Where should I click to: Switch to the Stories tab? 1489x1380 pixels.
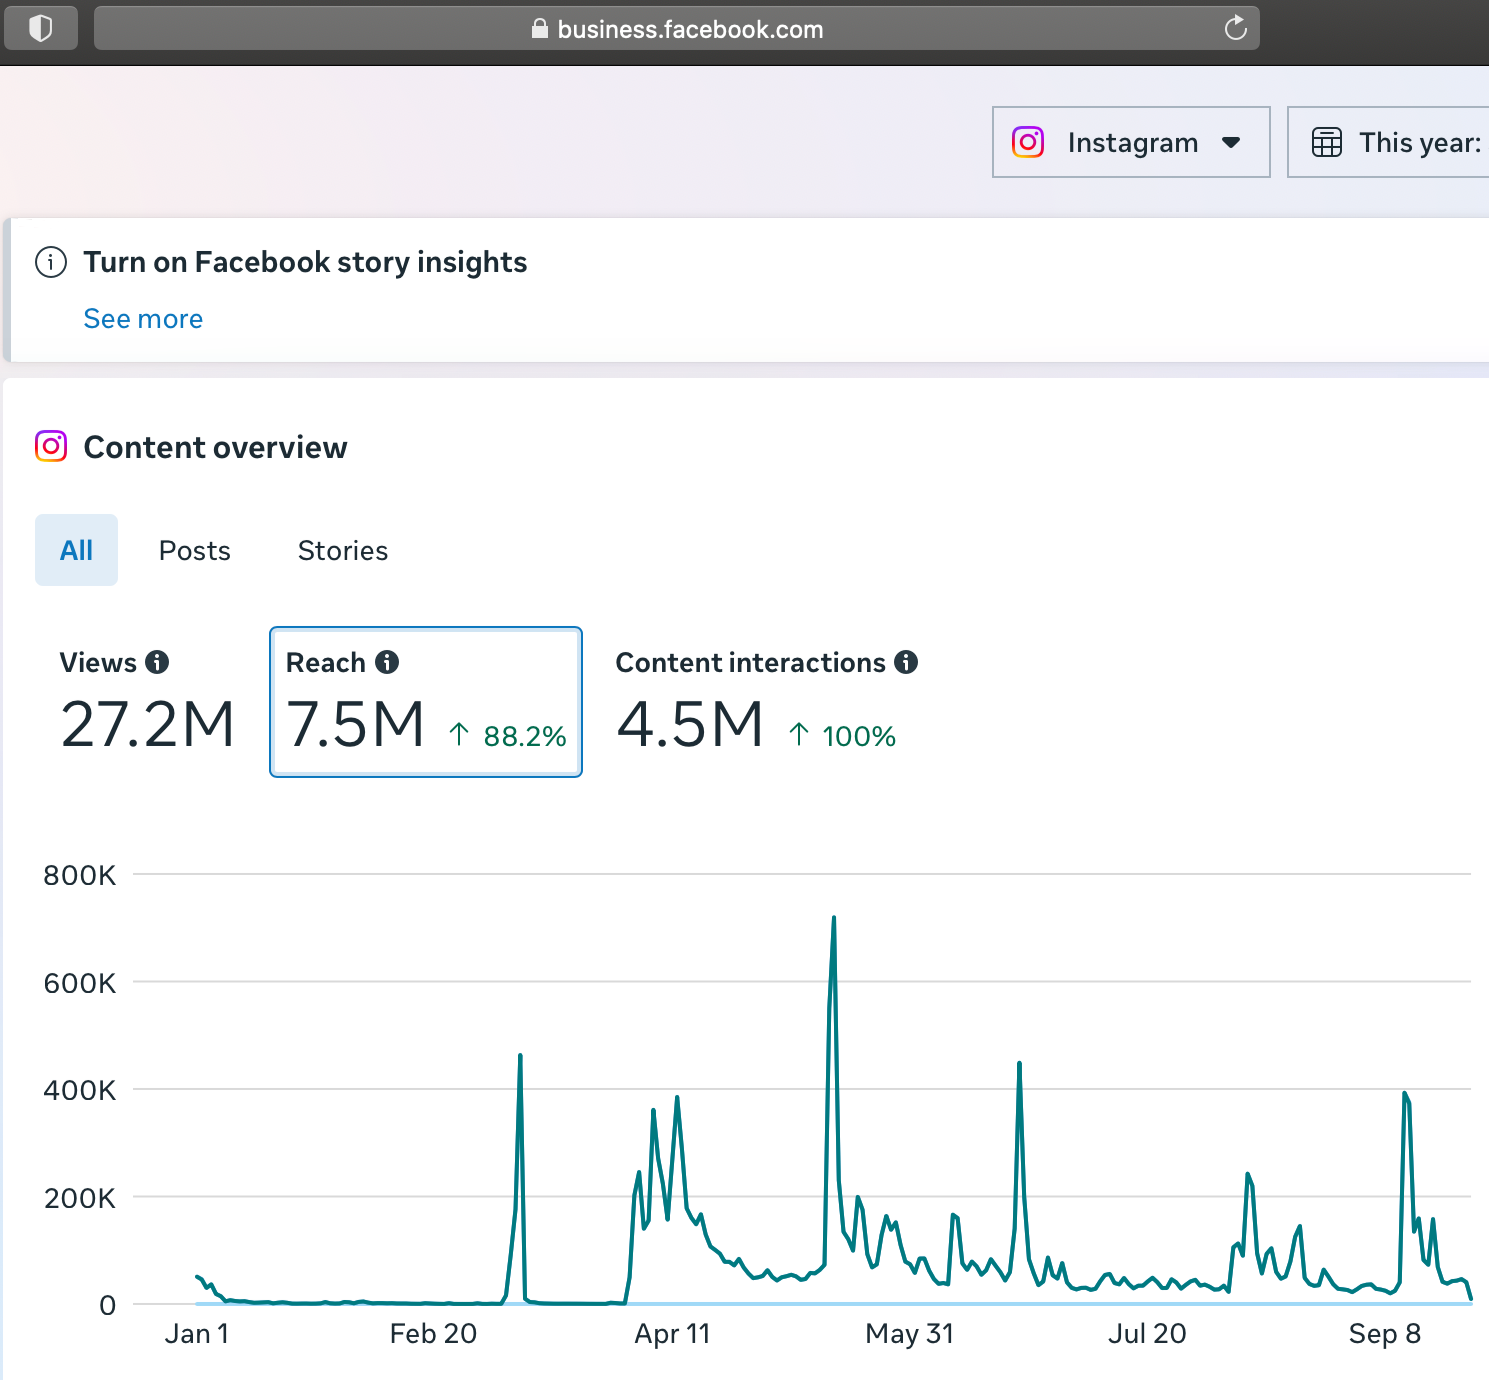click(343, 550)
